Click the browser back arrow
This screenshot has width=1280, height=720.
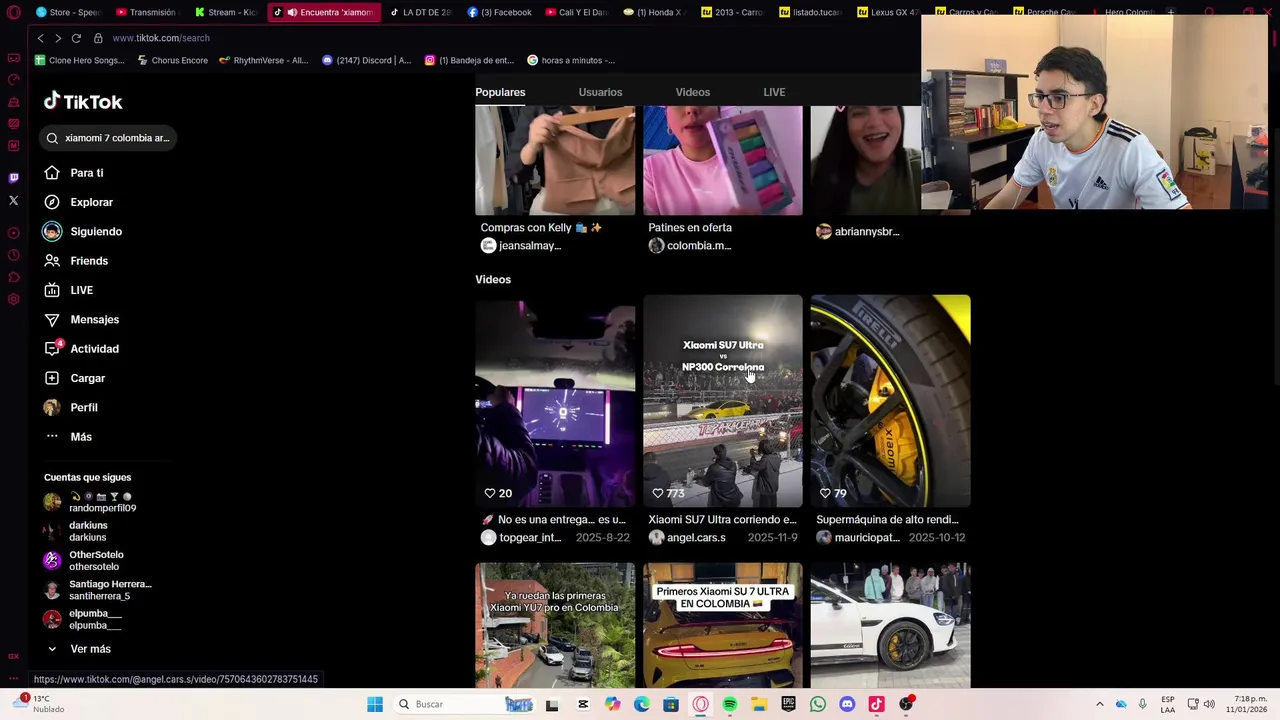click(40, 38)
